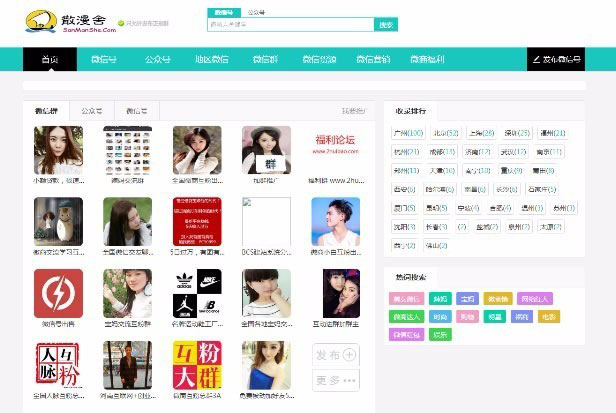The image size is (616, 413).
Task: Click the 武汉(12) city tag
Action: [x=513, y=152]
